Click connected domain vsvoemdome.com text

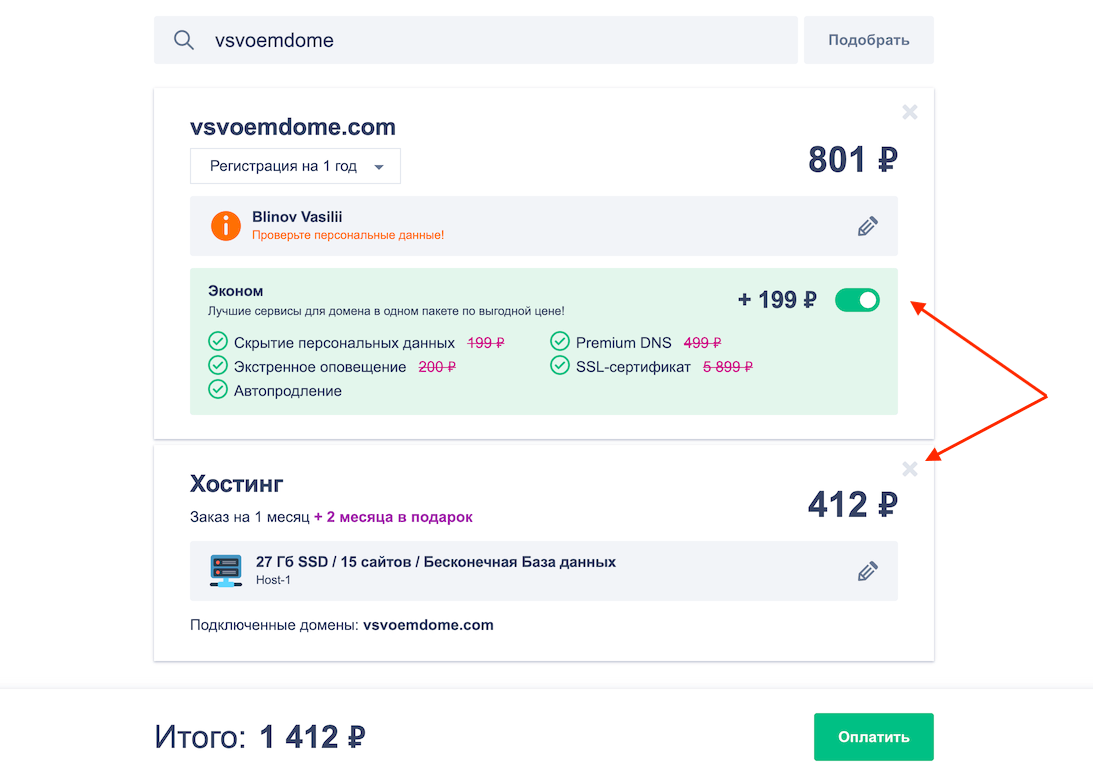[x=428, y=625]
